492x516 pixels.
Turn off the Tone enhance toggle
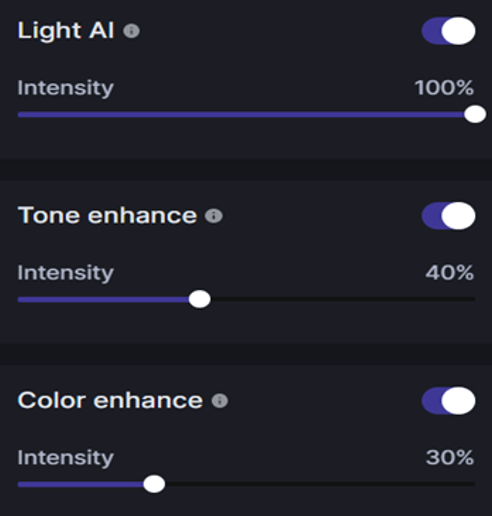(448, 216)
